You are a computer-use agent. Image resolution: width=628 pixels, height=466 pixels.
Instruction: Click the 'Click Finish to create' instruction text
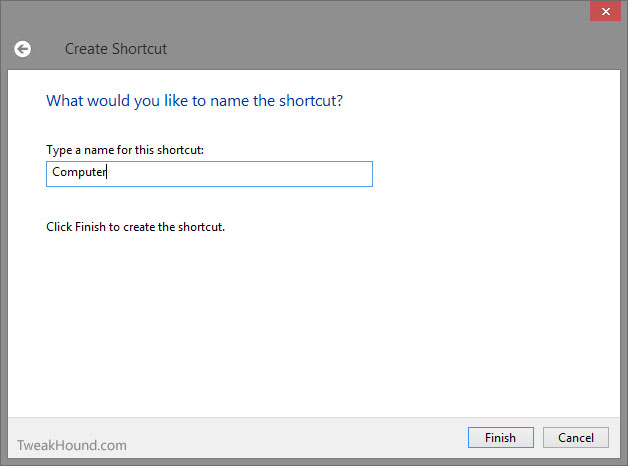[135, 227]
